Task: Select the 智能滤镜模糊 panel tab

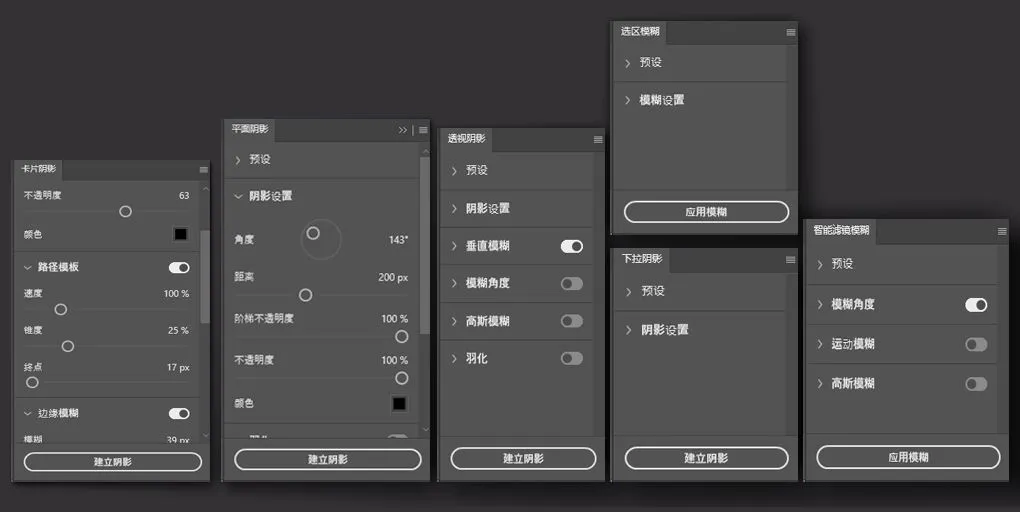Action: pos(841,230)
